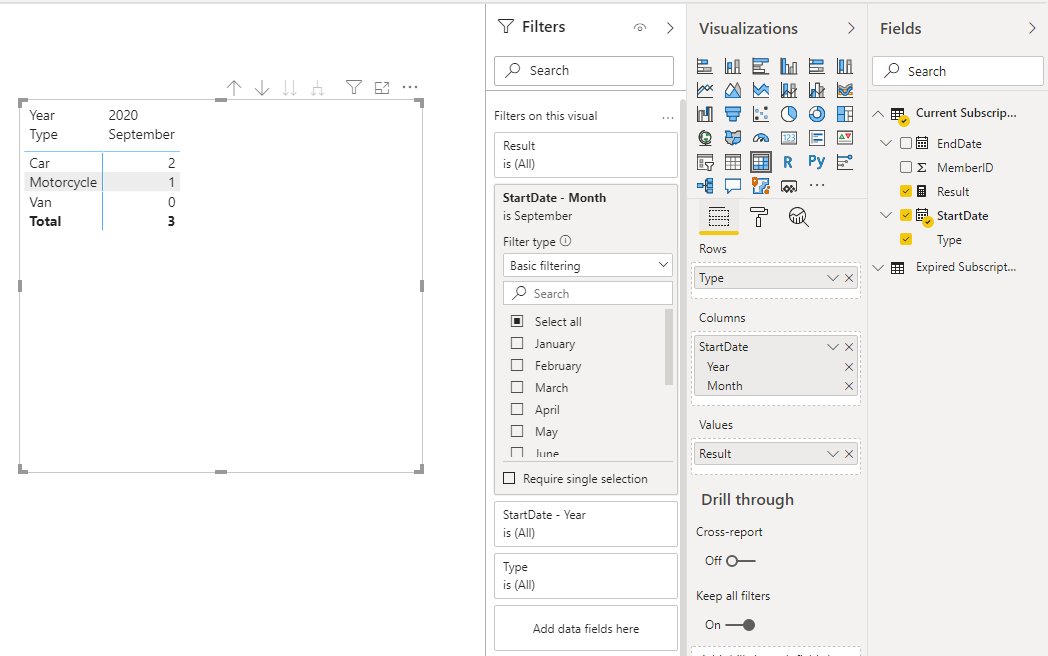Check May in the month filter

[517, 431]
